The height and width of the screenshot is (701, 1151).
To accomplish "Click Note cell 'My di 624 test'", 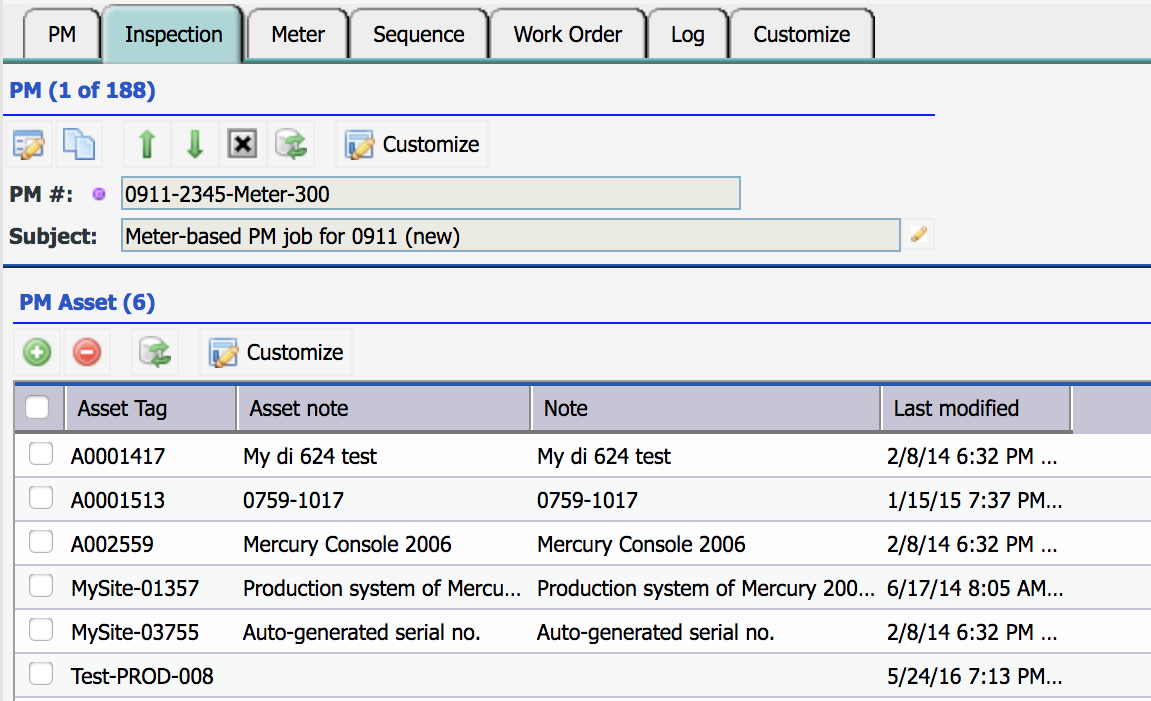I will 603,457.
